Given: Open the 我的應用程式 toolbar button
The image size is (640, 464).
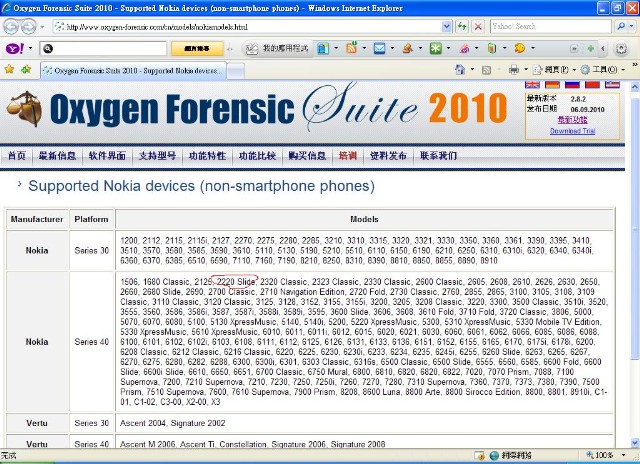Looking at the screenshot, I should click(277, 49).
